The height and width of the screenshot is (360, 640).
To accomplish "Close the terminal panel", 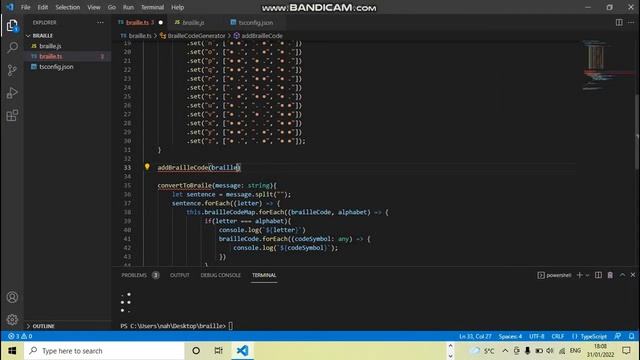I will coord(633,275).
